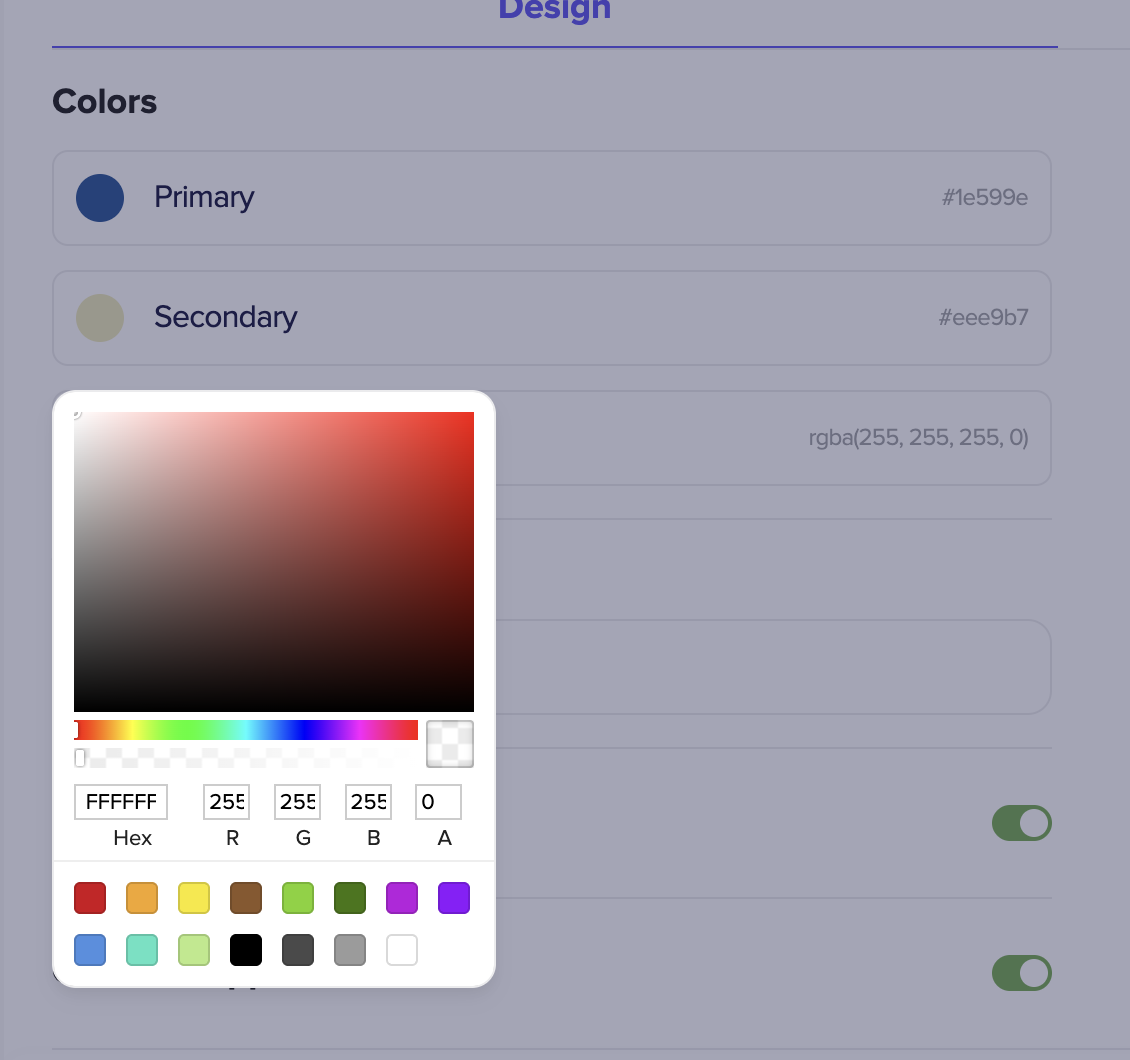Pick the magenta preset color
The height and width of the screenshot is (1060, 1130).
click(402, 898)
